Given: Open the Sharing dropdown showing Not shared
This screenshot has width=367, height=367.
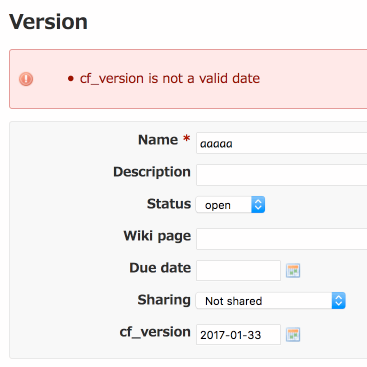Looking at the screenshot, I should [x=270, y=301].
